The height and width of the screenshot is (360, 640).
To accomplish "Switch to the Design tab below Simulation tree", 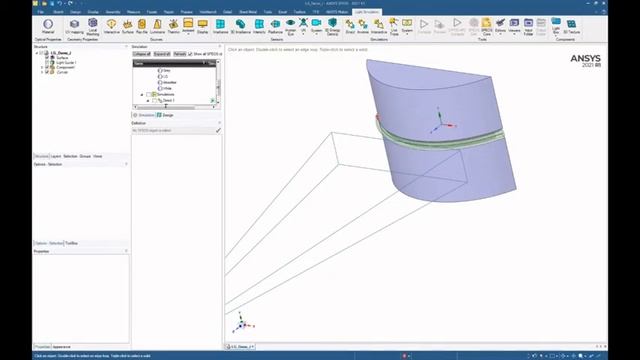I will (x=165, y=115).
